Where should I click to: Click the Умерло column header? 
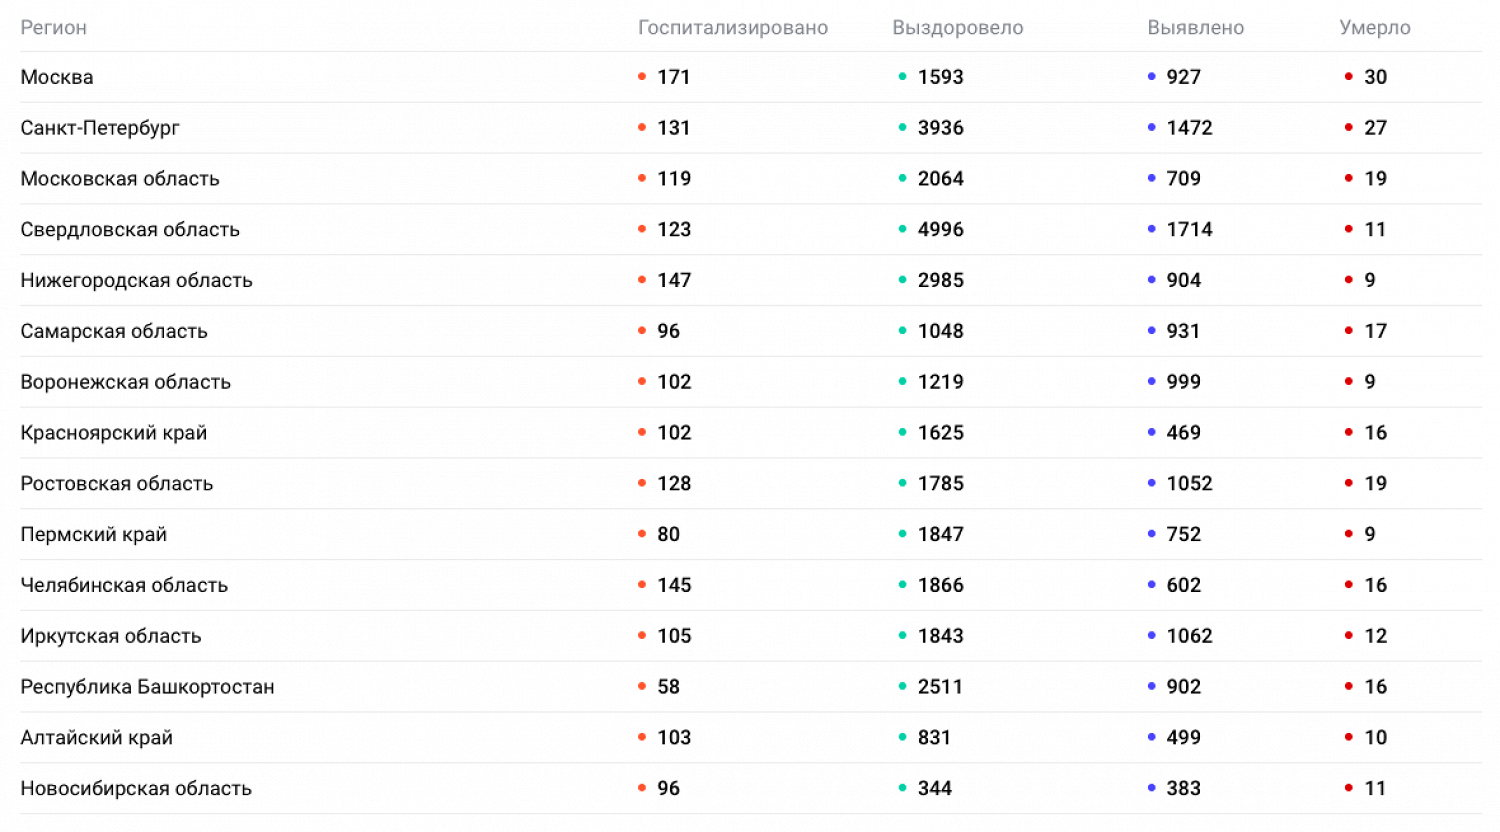point(1374,28)
